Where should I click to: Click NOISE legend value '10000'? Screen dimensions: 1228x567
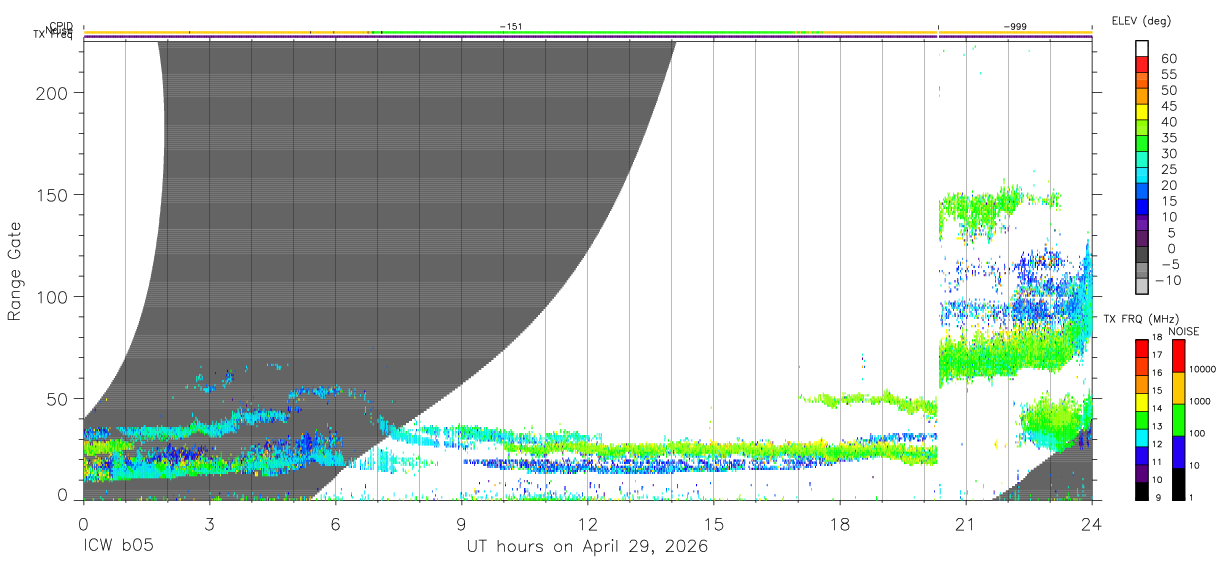[x=1202, y=370]
